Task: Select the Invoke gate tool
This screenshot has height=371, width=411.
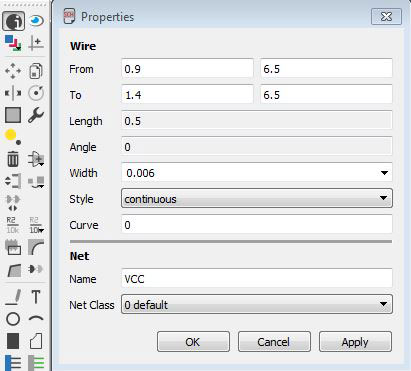Action: 36,269
